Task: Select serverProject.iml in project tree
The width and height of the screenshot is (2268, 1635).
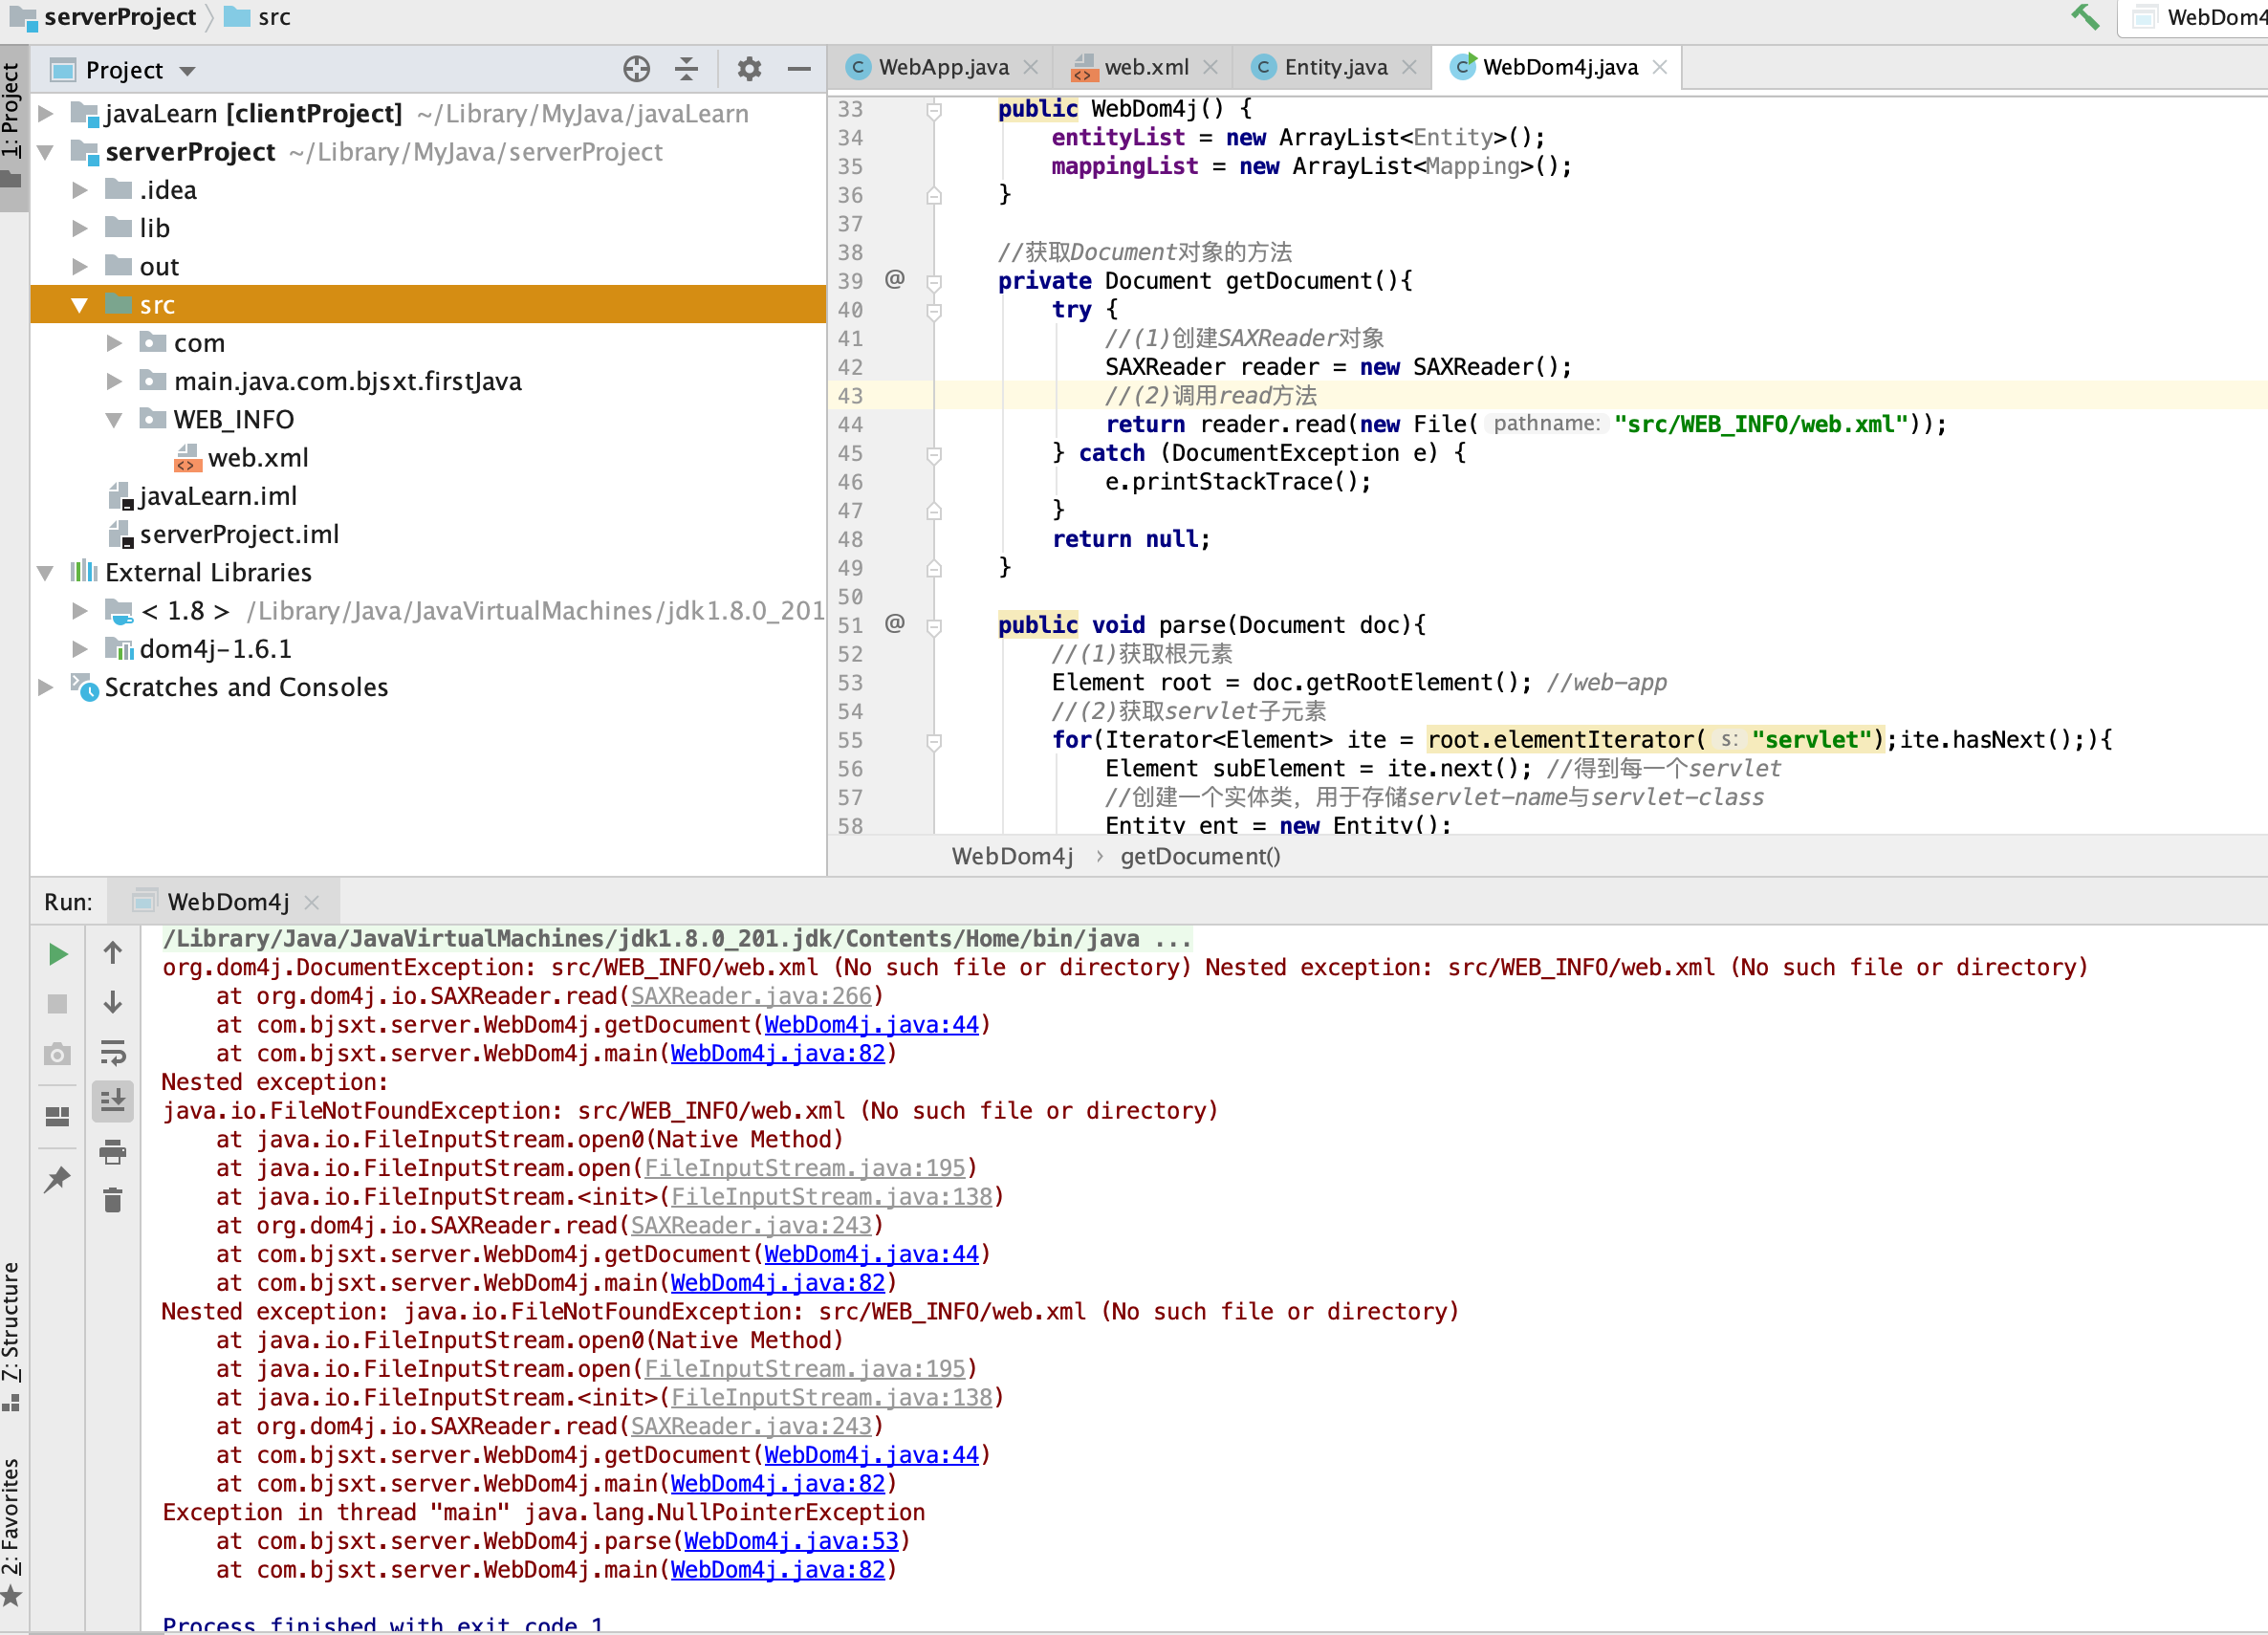Action: [x=238, y=534]
